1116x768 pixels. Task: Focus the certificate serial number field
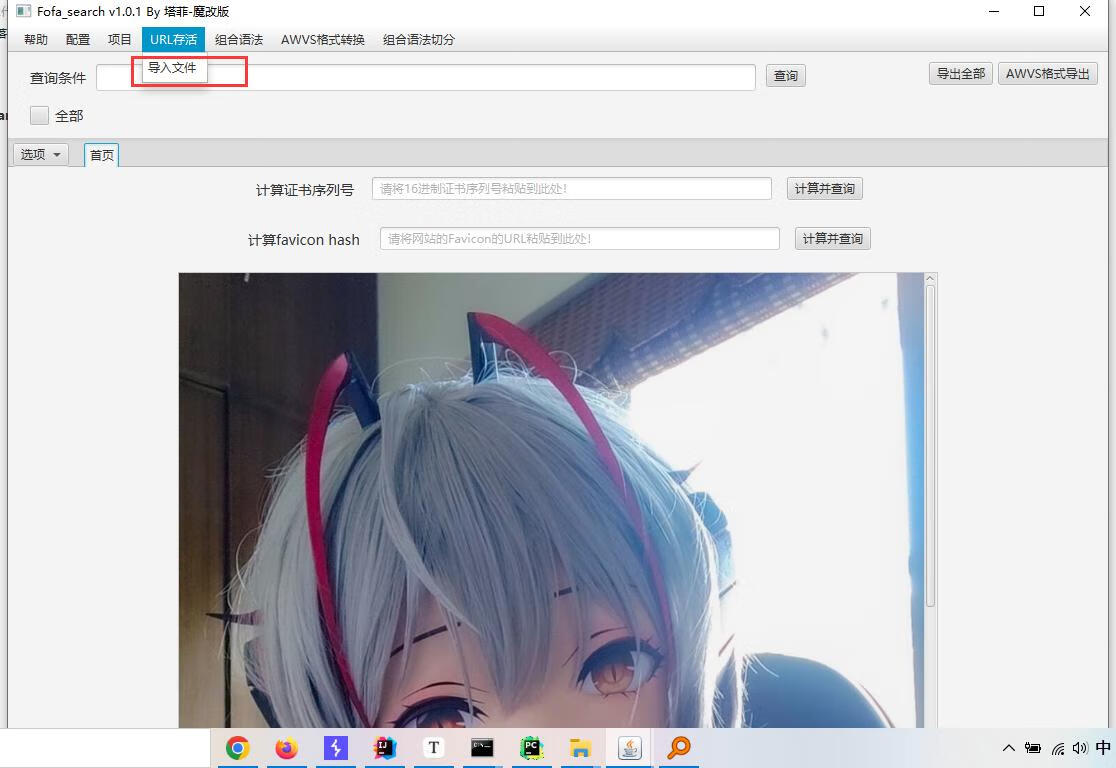(572, 189)
